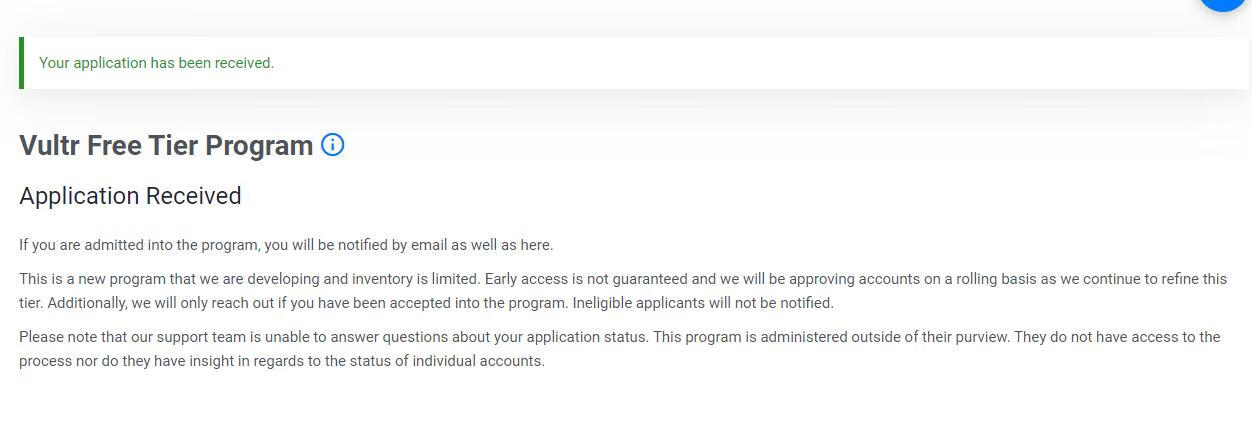Click the info icon beside Vultr Free Tier Program

[x=332, y=145]
